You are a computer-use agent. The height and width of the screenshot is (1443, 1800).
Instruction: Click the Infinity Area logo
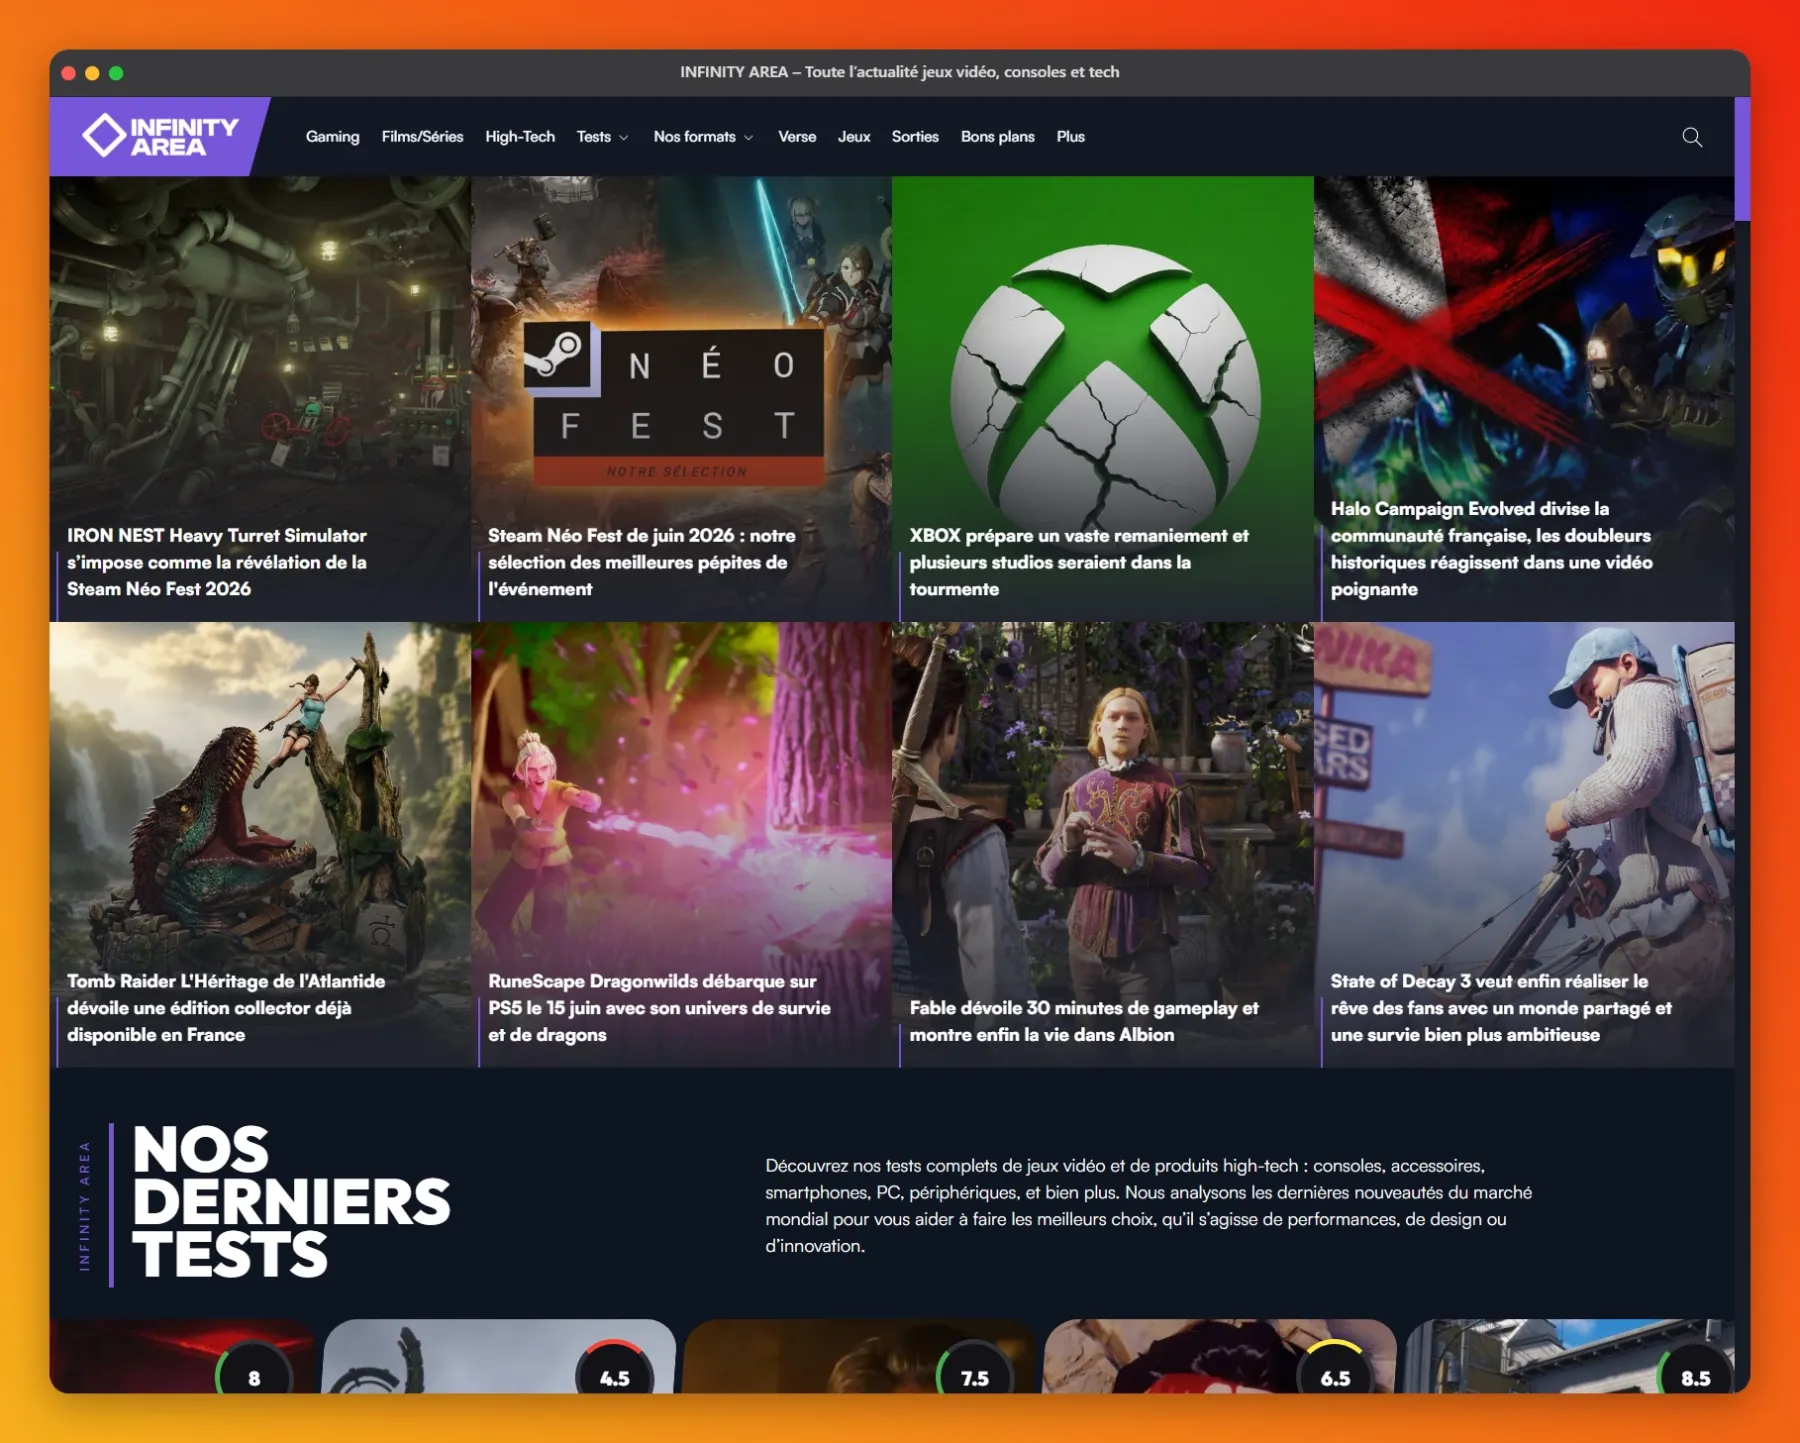coord(160,136)
